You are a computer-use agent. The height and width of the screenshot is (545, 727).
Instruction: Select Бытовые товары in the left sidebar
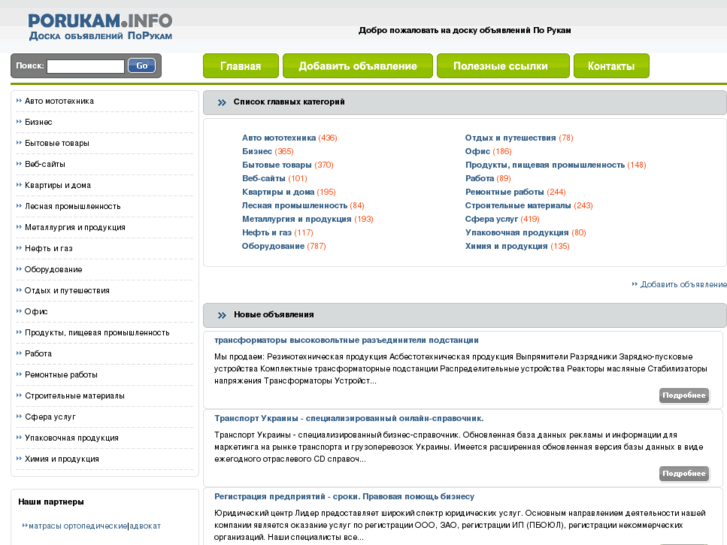[57, 143]
